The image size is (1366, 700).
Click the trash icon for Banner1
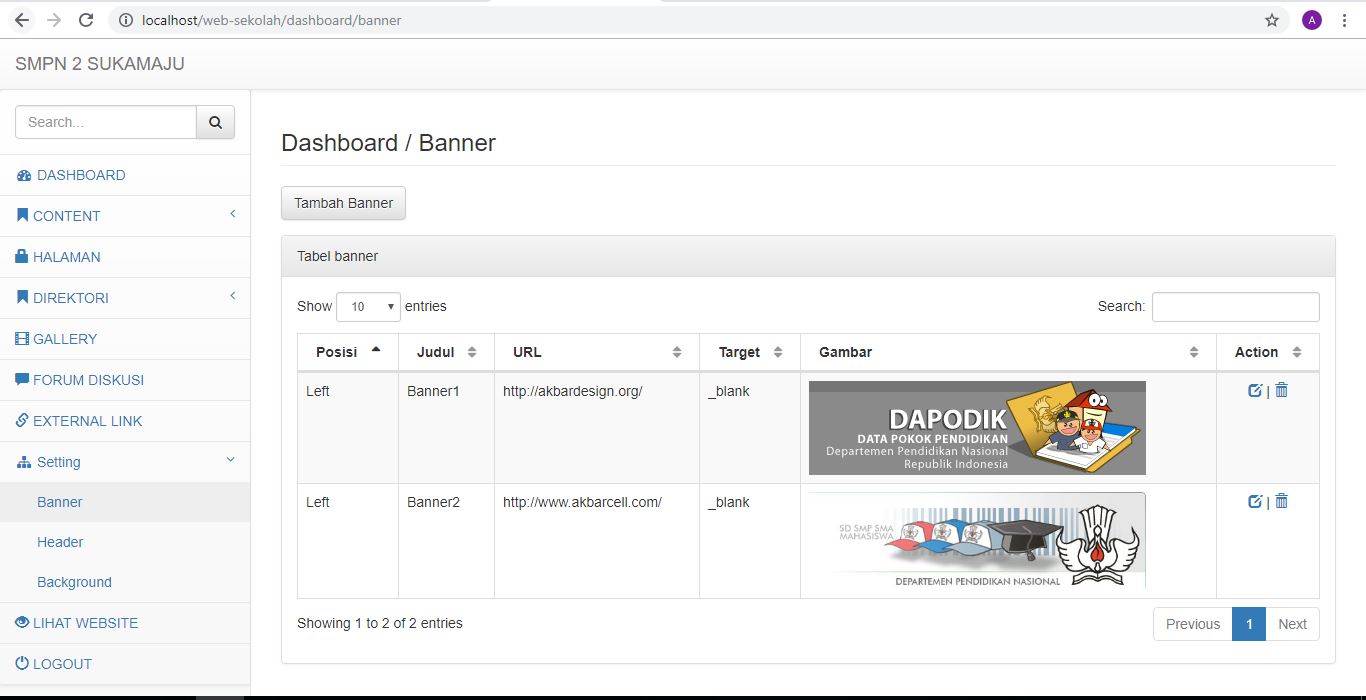coord(1281,391)
